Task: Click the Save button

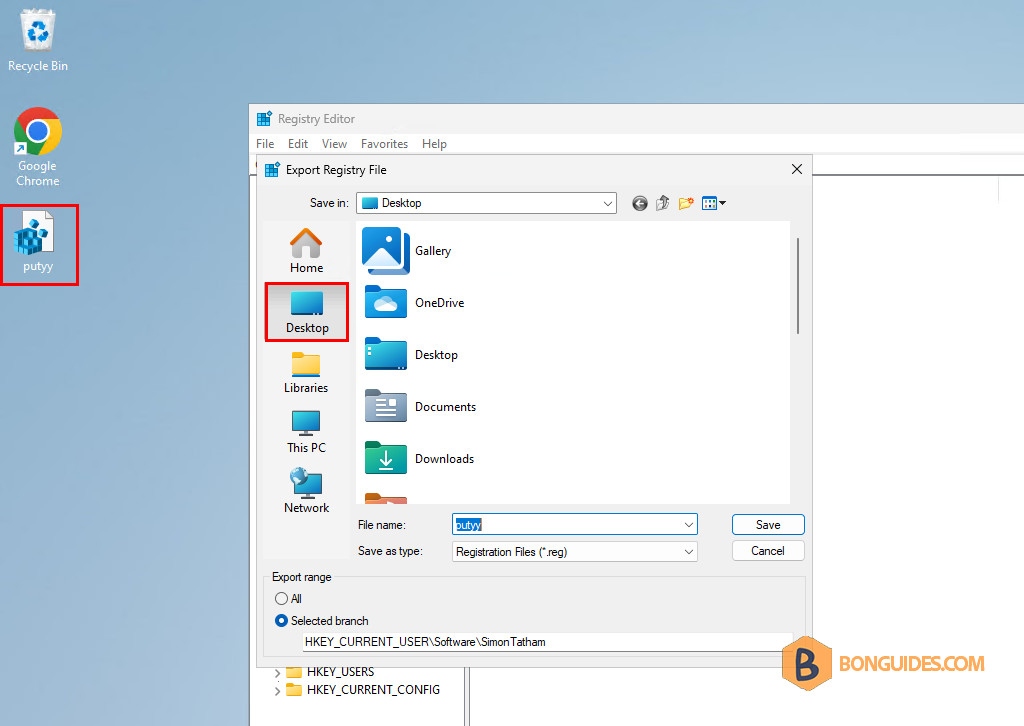Action: pos(768,525)
